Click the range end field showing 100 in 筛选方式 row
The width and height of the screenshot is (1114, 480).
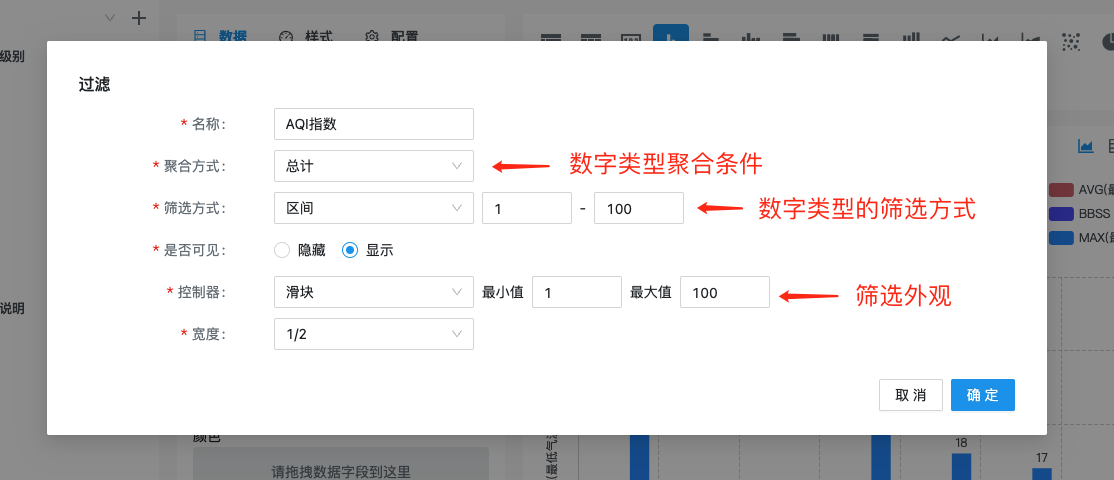(x=639, y=208)
